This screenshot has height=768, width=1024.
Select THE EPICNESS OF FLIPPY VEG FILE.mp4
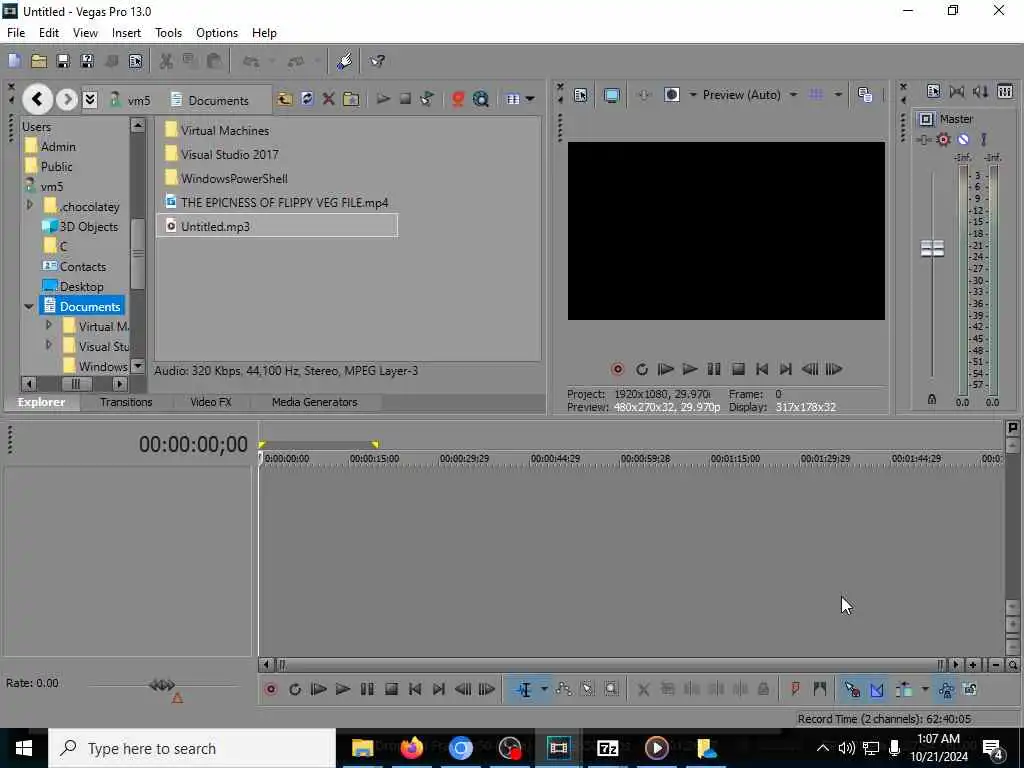(x=277, y=202)
